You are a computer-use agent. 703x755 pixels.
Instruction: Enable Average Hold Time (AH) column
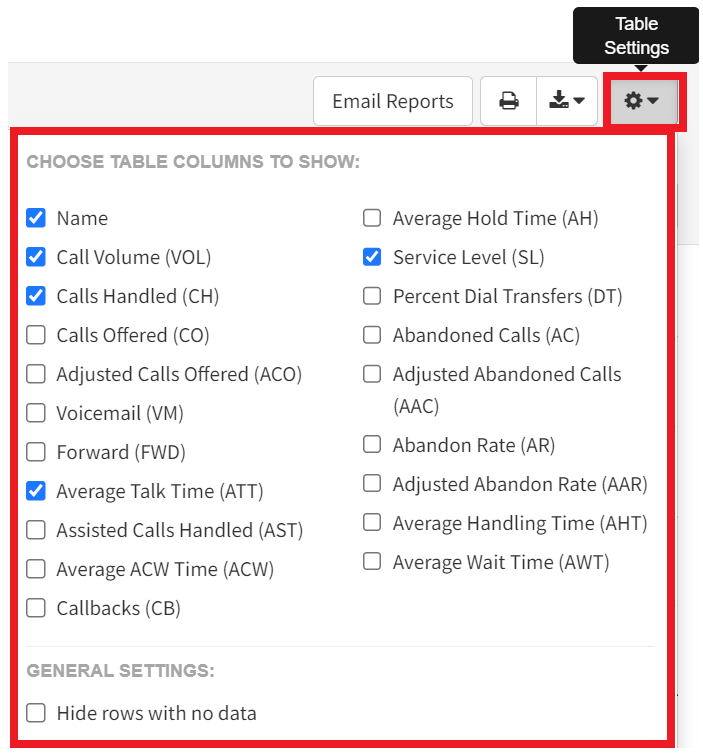coord(372,218)
